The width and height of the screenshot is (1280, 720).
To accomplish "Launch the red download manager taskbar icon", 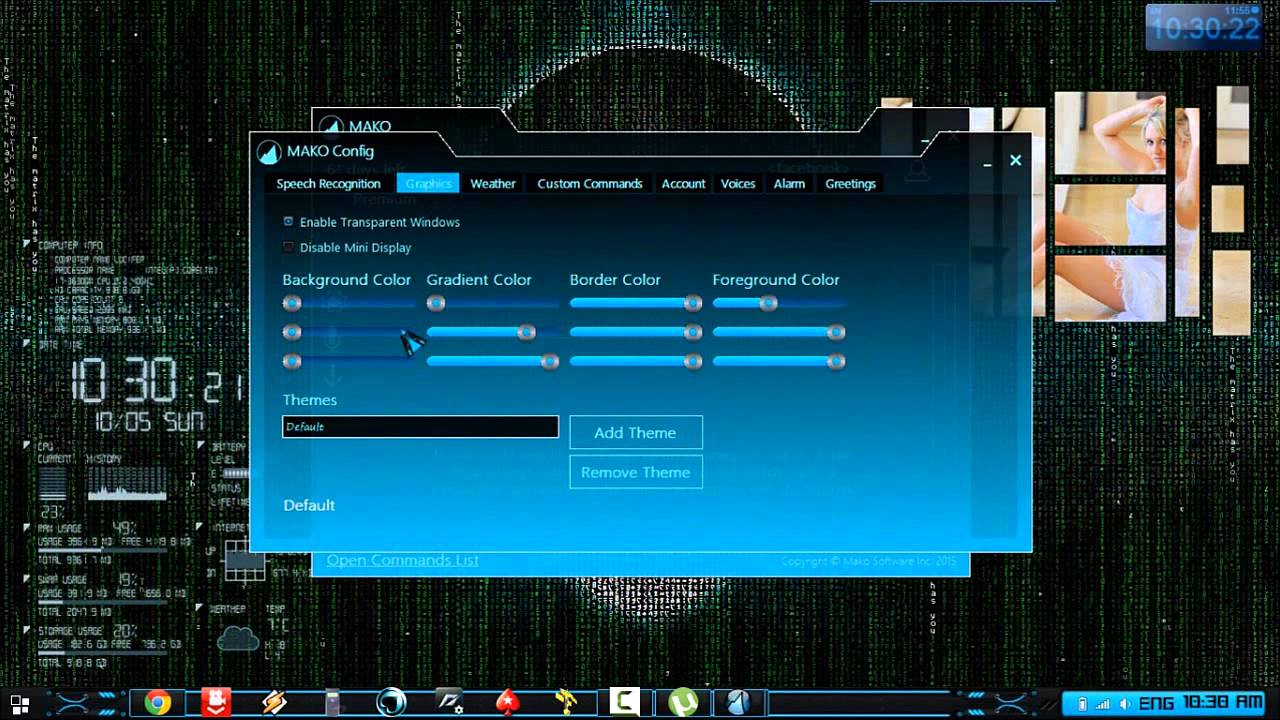I will [x=215, y=703].
